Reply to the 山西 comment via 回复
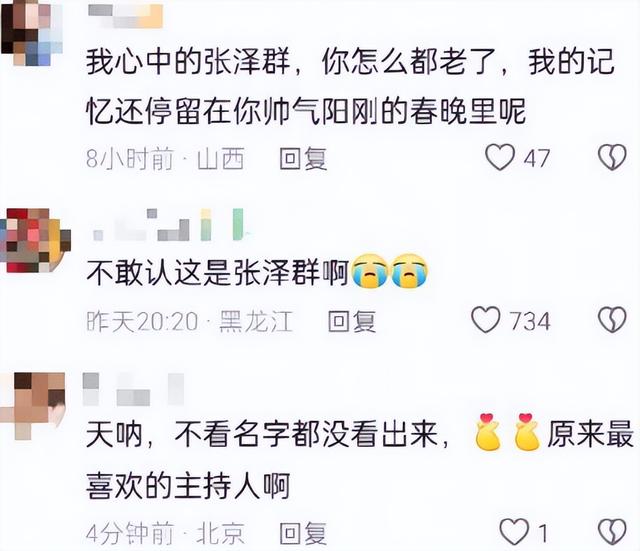The width and height of the screenshot is (640, 551). [303, 158]
